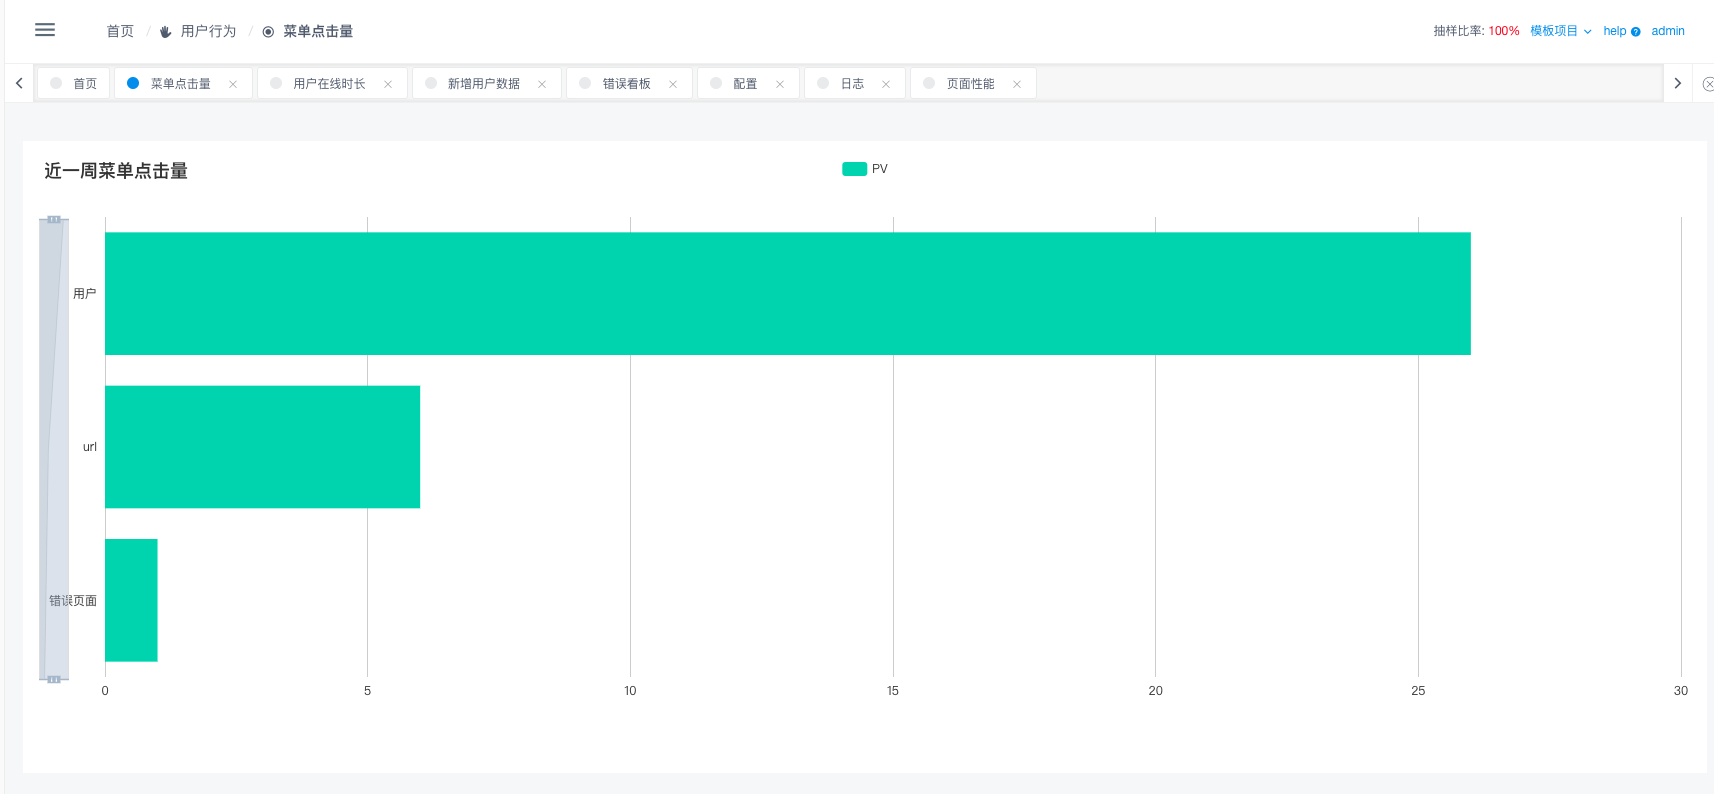Go to 首页 in the breadcrumb
The image size is (1714, 794).
pos(120,32)
